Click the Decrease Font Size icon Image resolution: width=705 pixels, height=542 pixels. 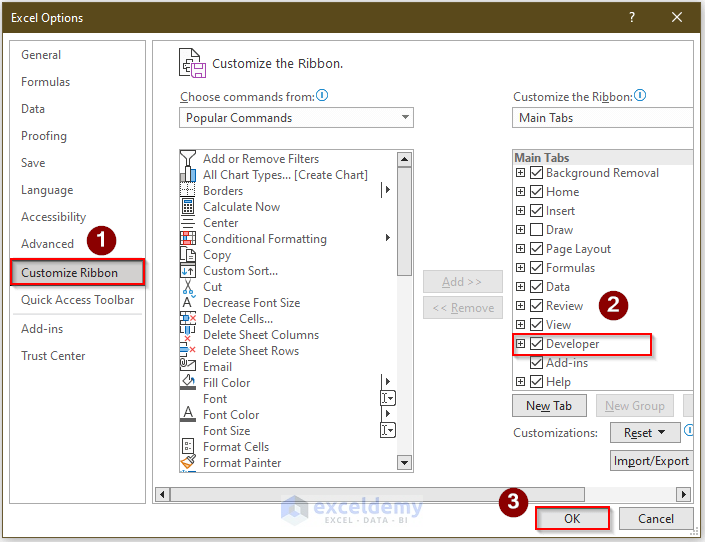187,303
